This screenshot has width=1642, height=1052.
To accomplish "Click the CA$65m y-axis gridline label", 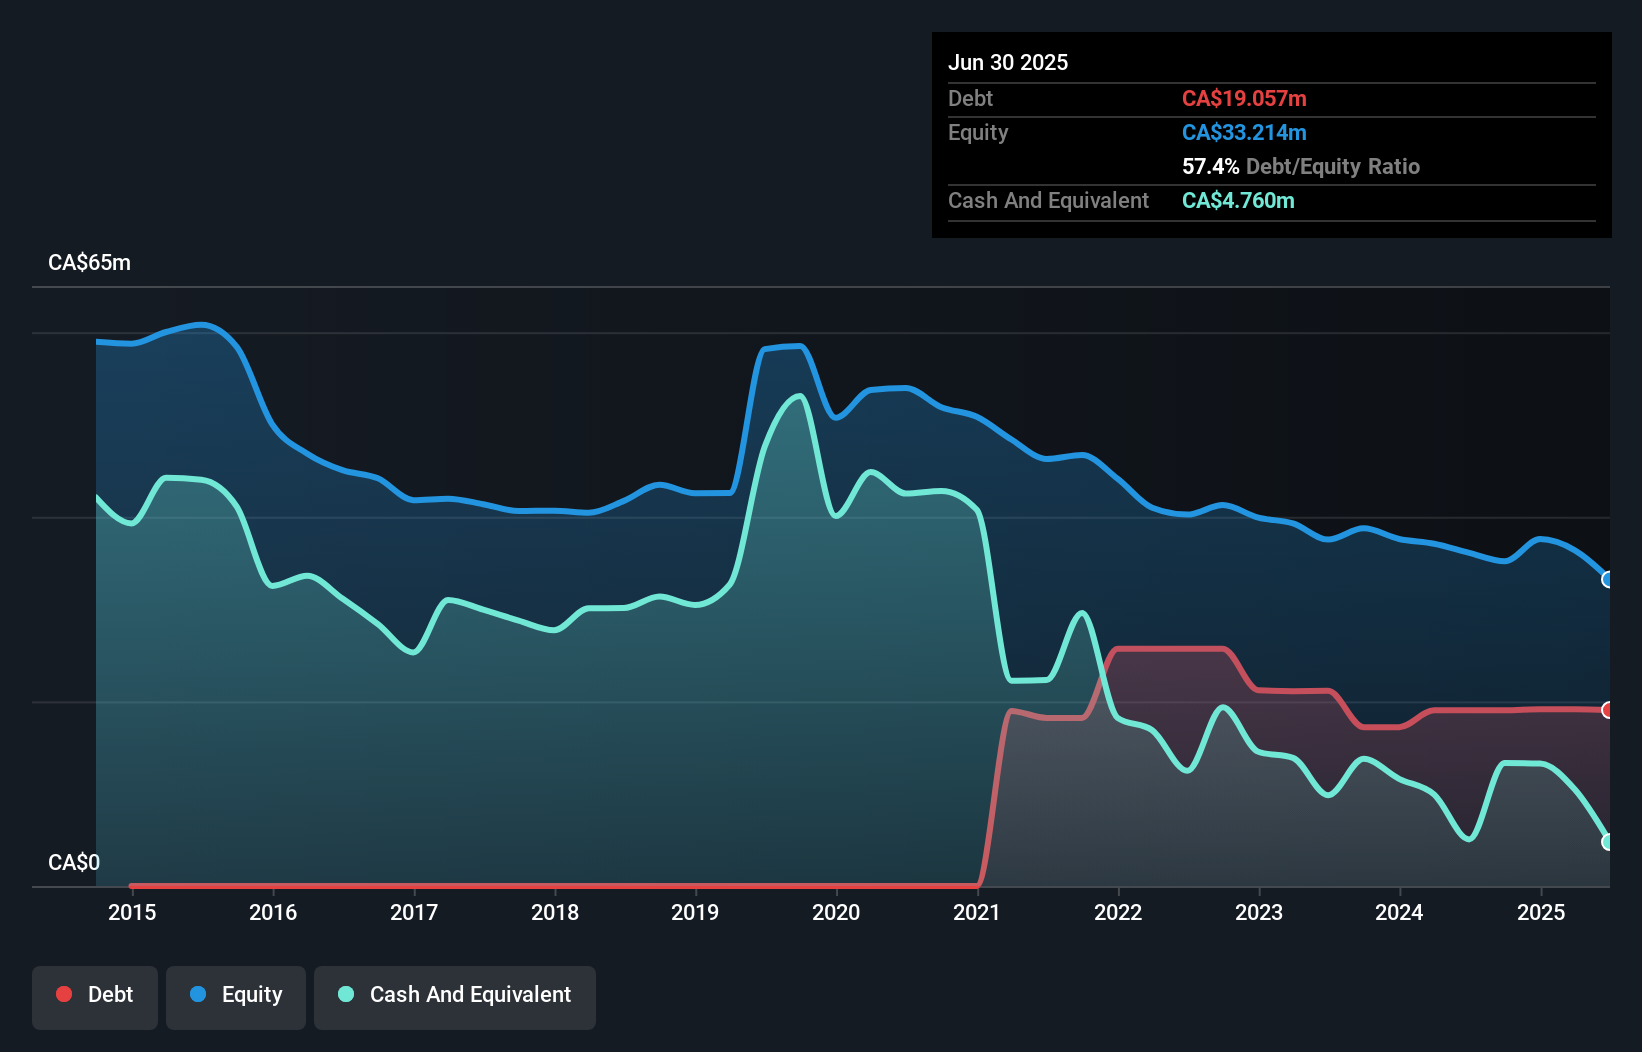I will [89, 262].
